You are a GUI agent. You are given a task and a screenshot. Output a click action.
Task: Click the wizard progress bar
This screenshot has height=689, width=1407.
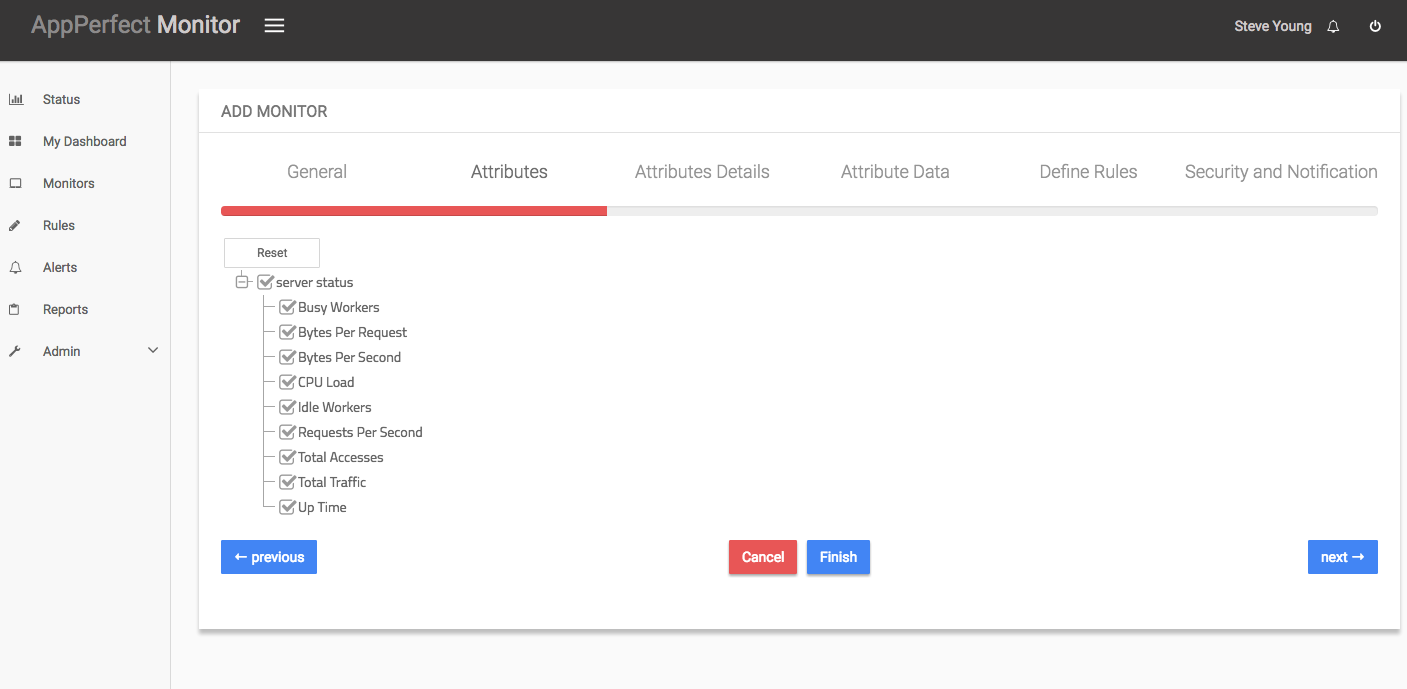point(799,211)
